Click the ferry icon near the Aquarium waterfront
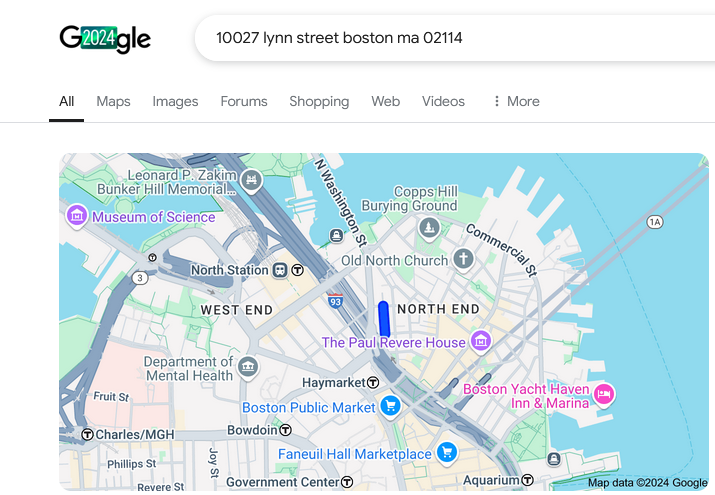The width and height of the screenshot is (715, 495). pyautogui.click(x=554, y=459)
